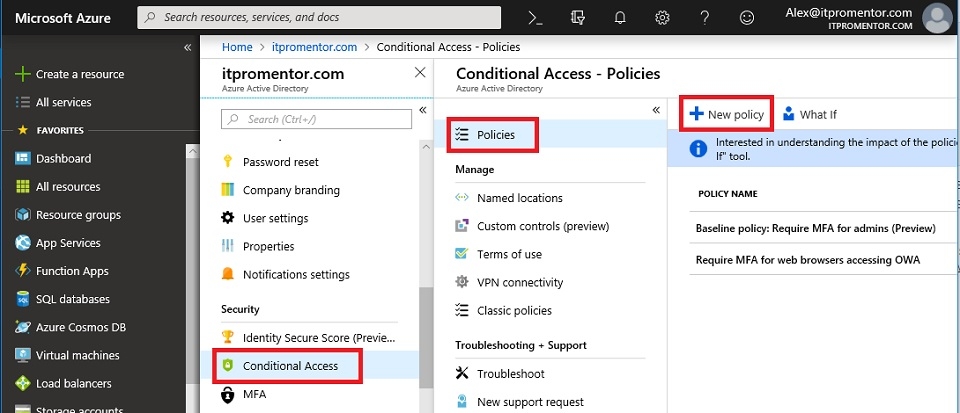The image size is (960, 413).
Task: Click the Resource groups cube icon
Action: (x=23, y=215)
